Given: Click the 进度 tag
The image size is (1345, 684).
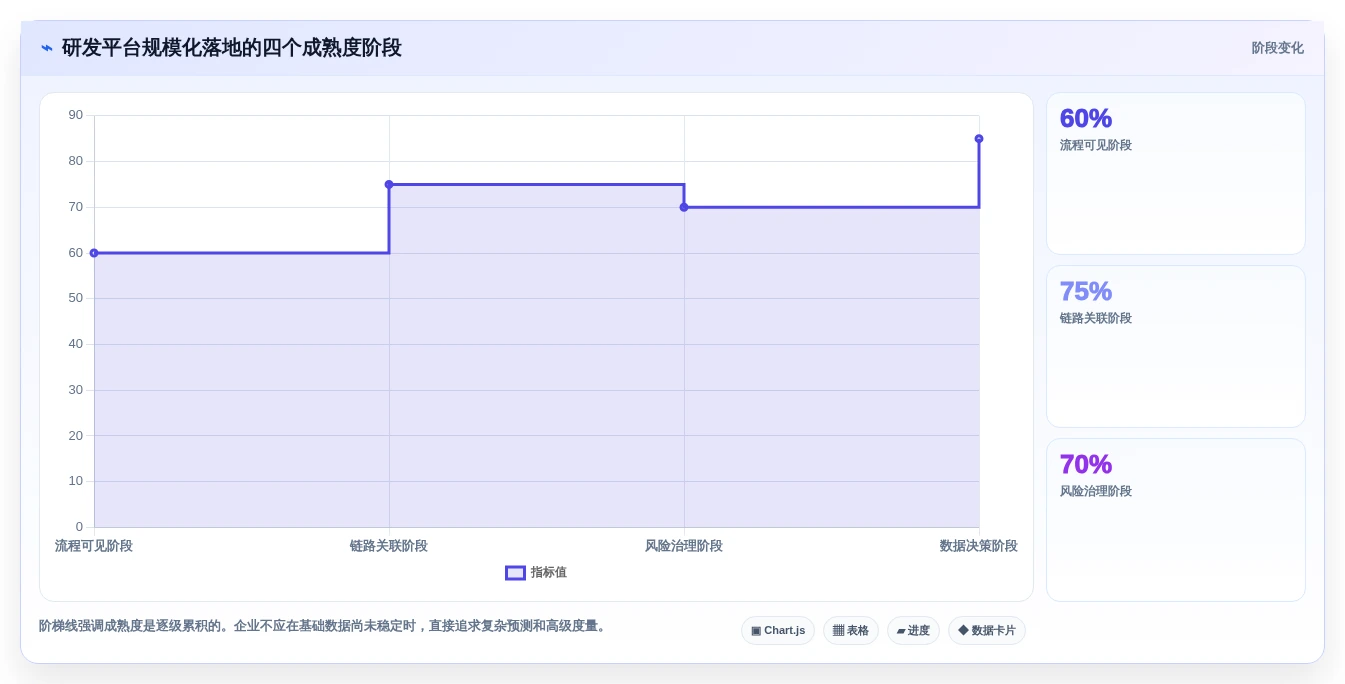Looking at the screenshot, I should 913,631.
